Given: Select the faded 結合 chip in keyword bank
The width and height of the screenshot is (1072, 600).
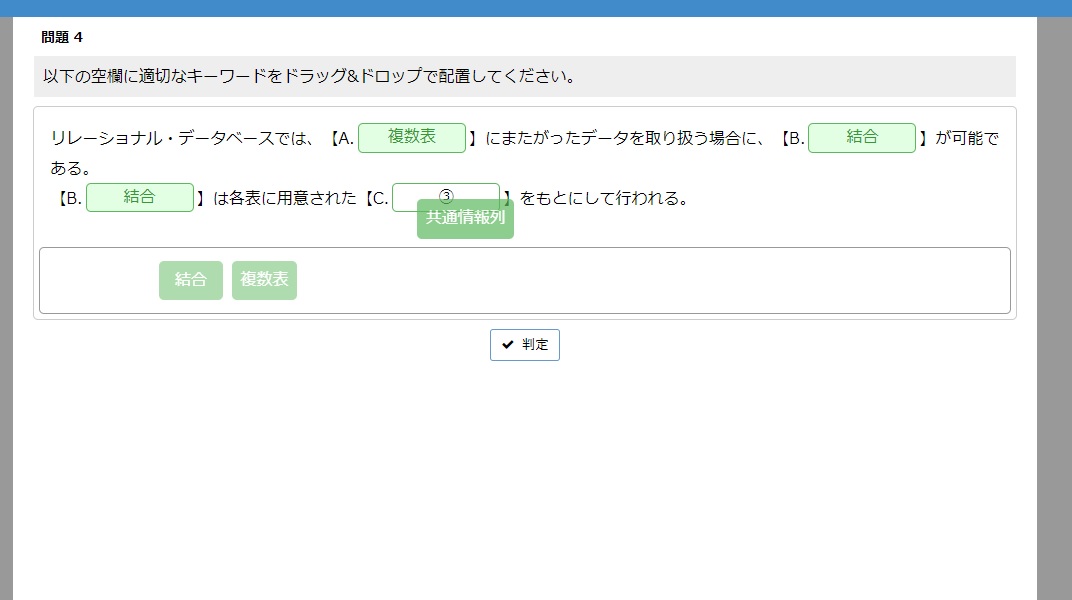Looking at the screenshot, I should tap(190, 280).
